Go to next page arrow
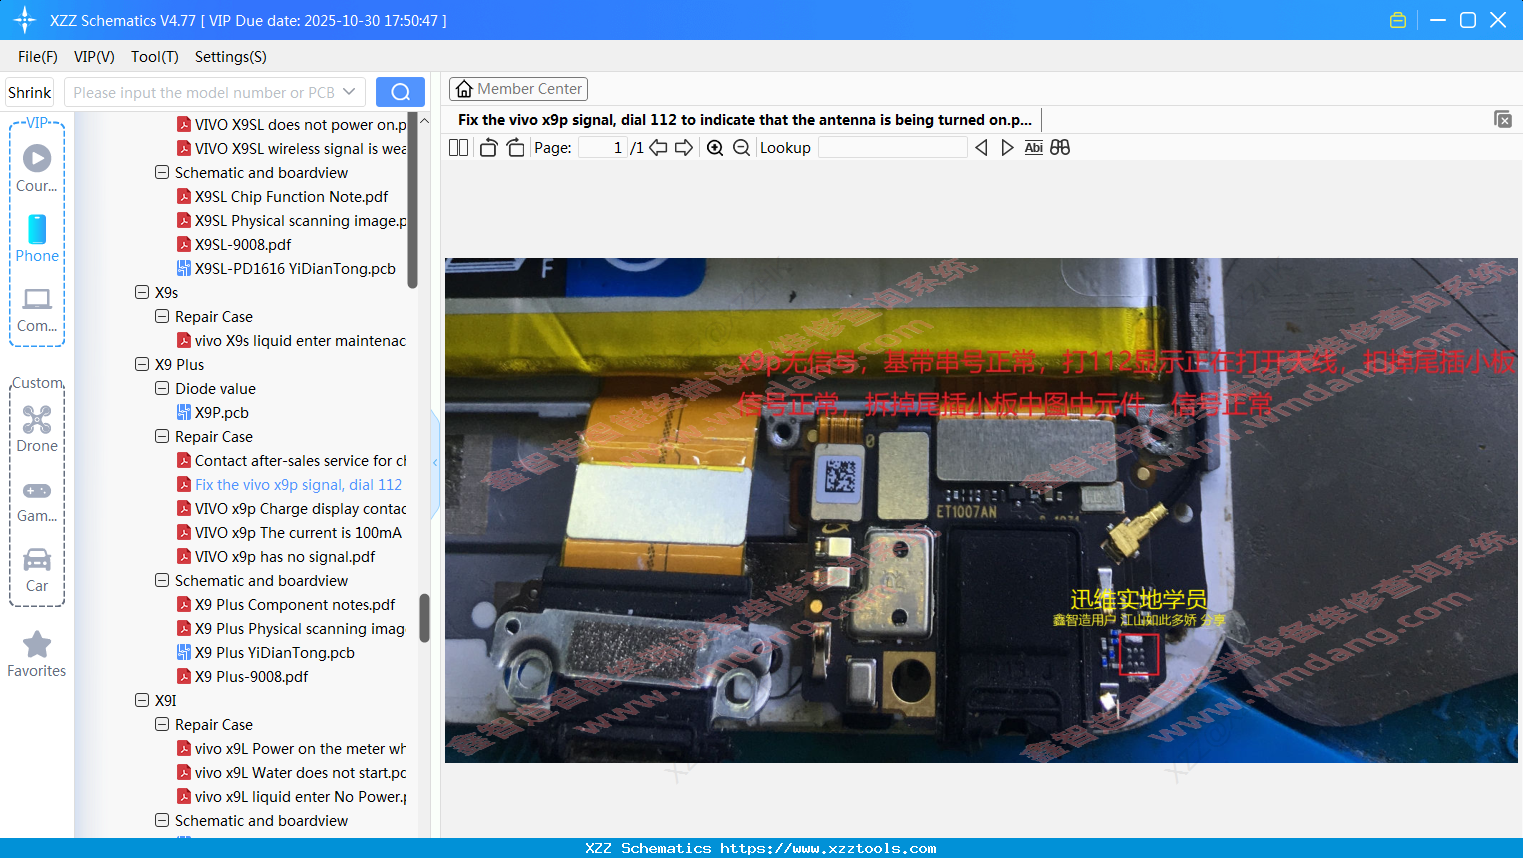This screenshot has height=858, width=1523. click(684, 147)
